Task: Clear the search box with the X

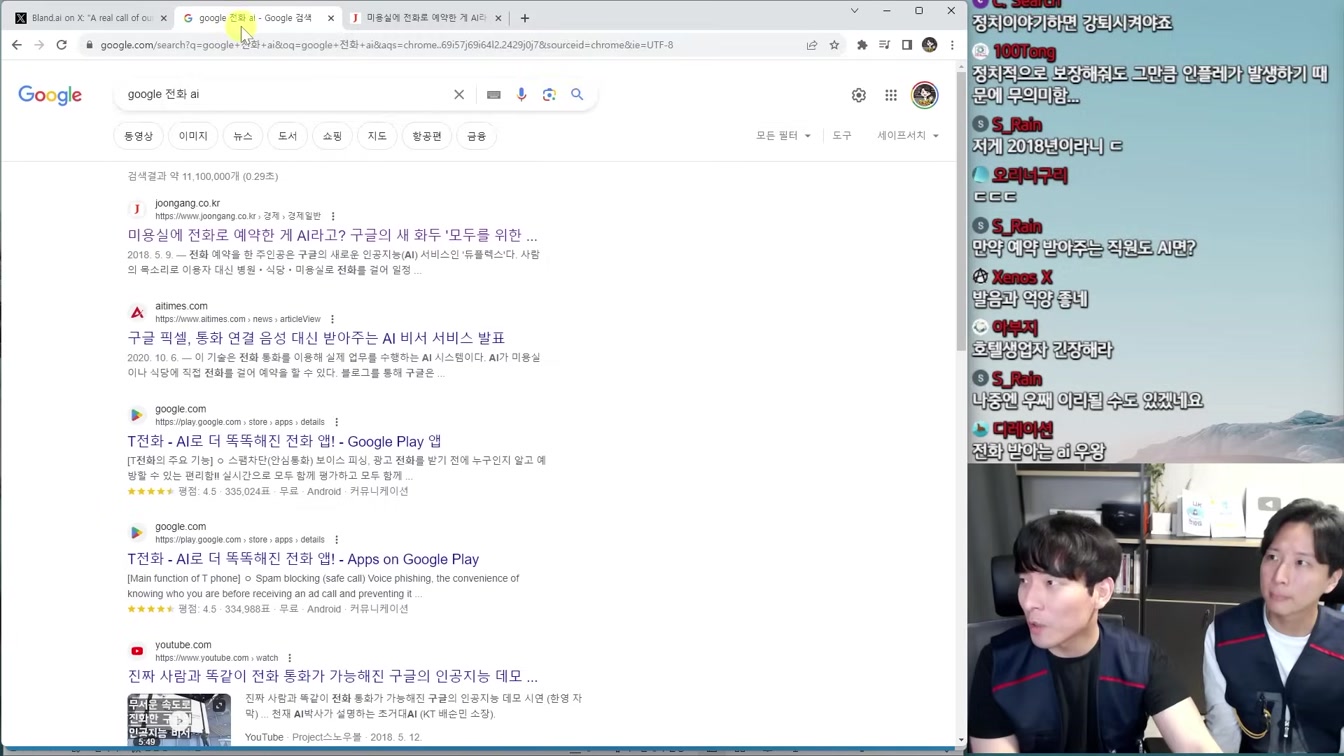Action: coord(459,94)
